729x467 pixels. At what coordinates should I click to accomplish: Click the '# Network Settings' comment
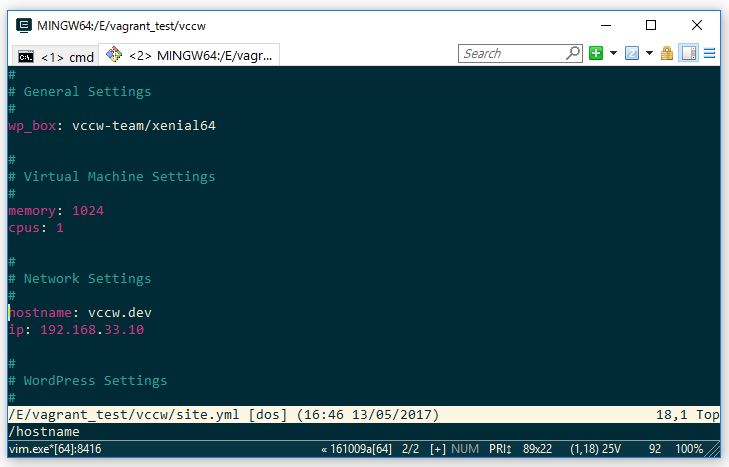tap(80, 279)
